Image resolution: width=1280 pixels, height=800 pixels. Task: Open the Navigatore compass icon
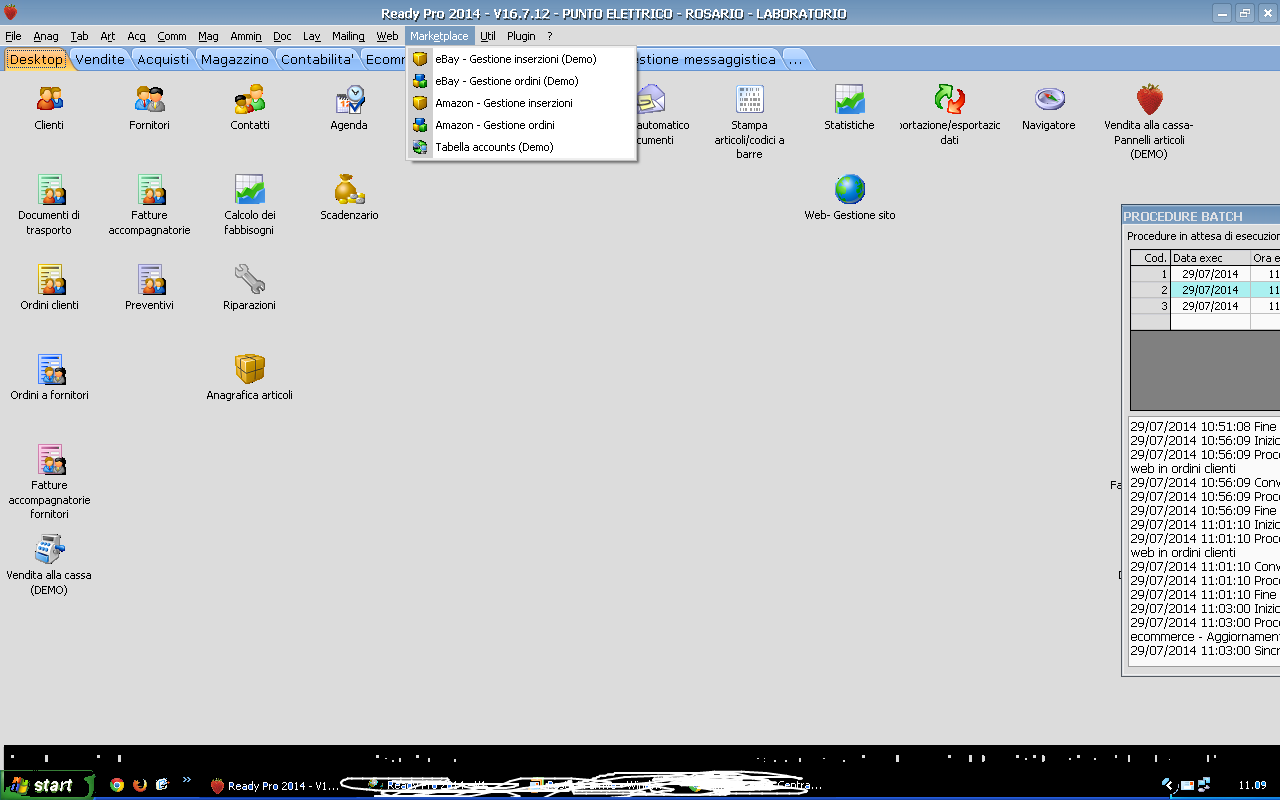(1049, 100)
